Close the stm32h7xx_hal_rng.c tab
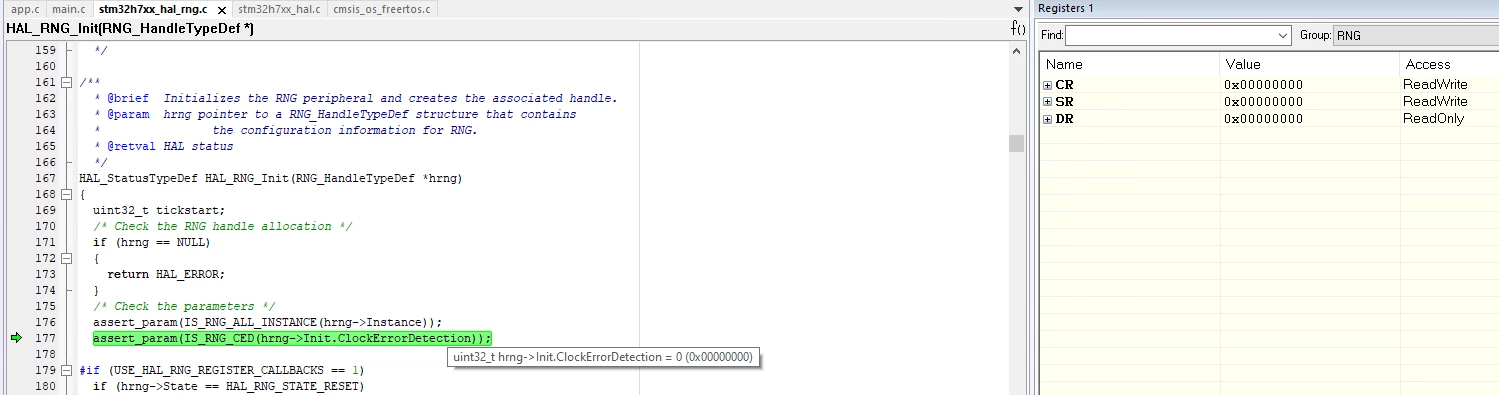The width and height of the screenshot is (1499, 395). [222, 9]
